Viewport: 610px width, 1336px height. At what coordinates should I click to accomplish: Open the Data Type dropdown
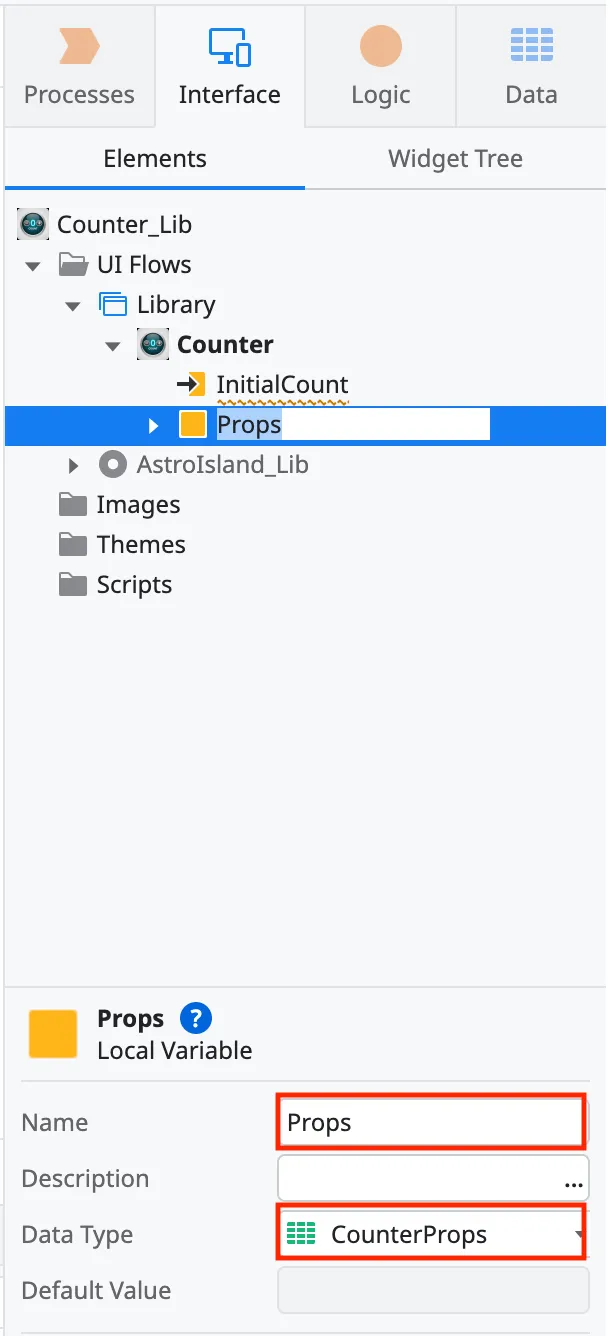(578, 1234)
